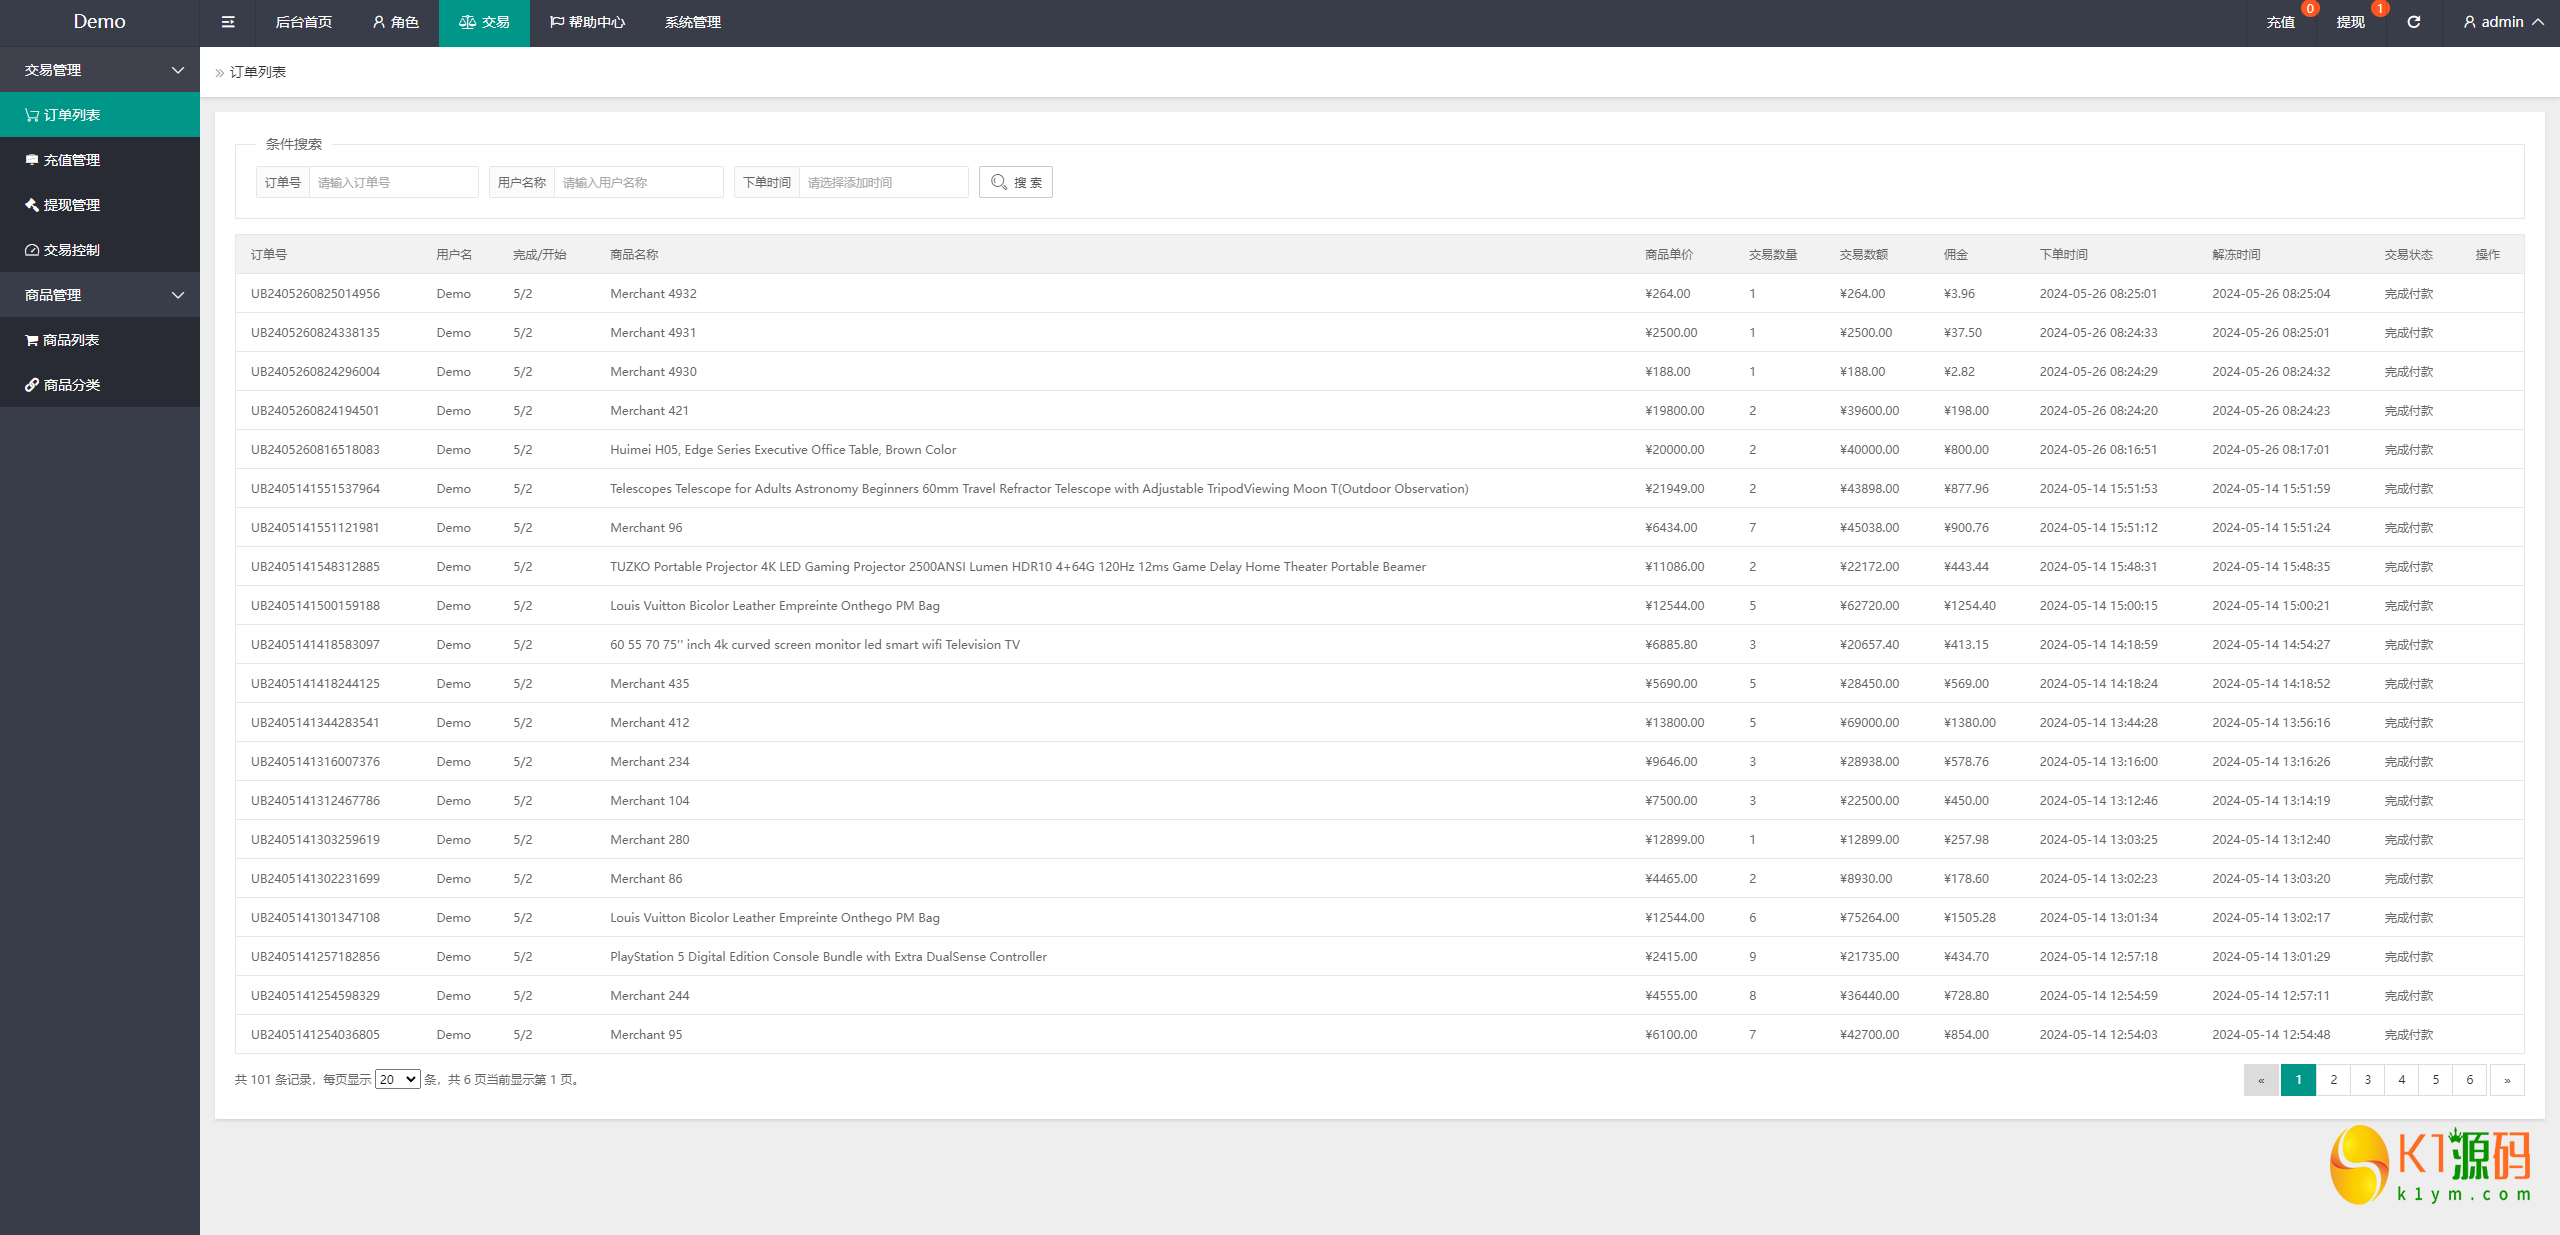The image size is (2560, 1235).
Task: Click the 充值 notification button
Action: [x=2281, y=22]
